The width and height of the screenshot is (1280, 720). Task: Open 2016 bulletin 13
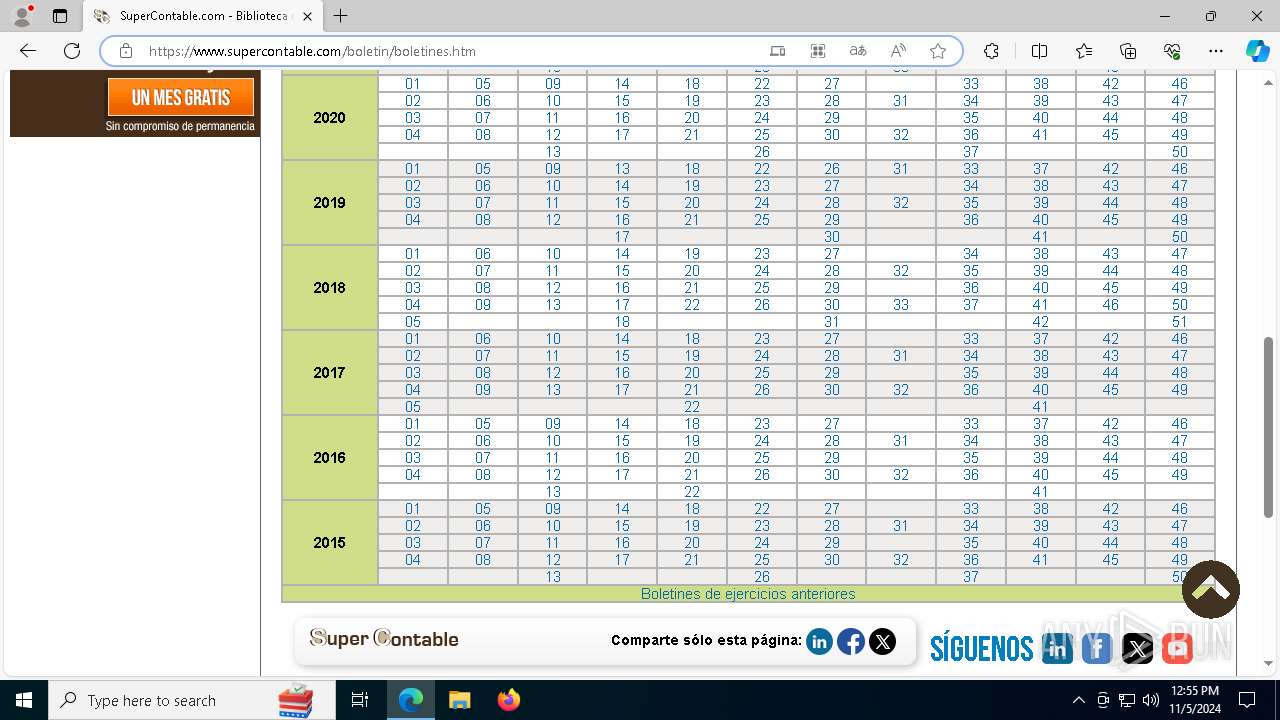pyautogui.click(x=553, y=492)
